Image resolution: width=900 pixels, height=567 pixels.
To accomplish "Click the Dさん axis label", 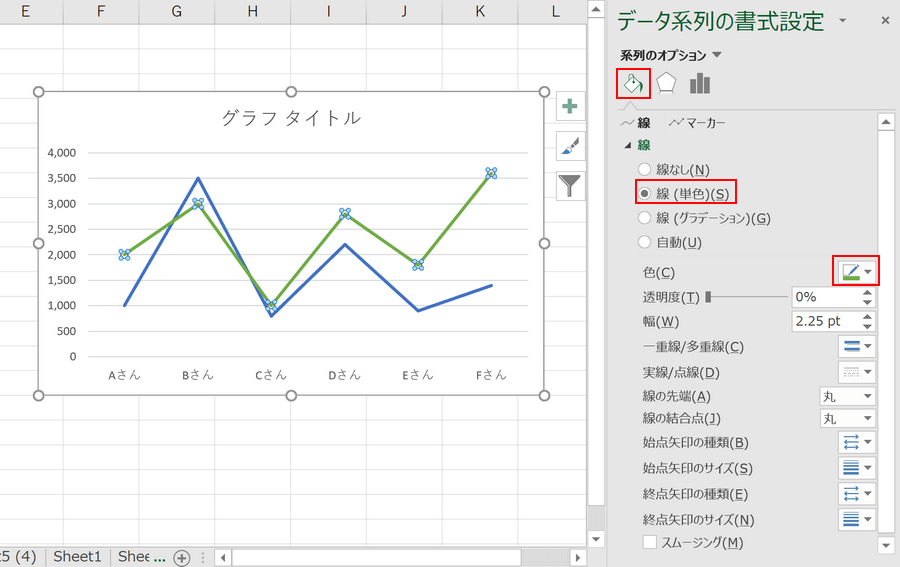I will [x=344, y=375].
